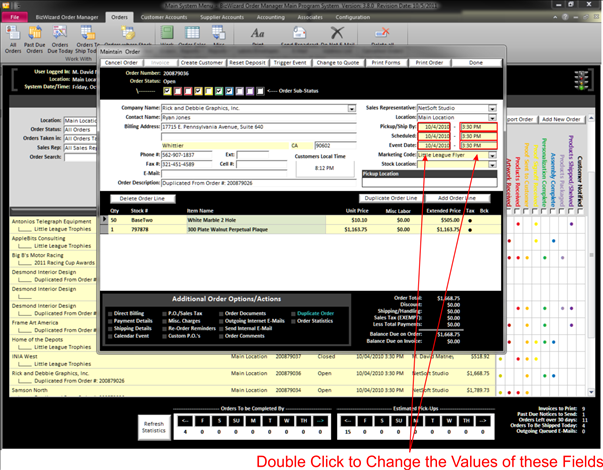The image size is (603, 470).
Task: Select the record selector arrow for BaseTwo line
Action: [x=104, y=219]
